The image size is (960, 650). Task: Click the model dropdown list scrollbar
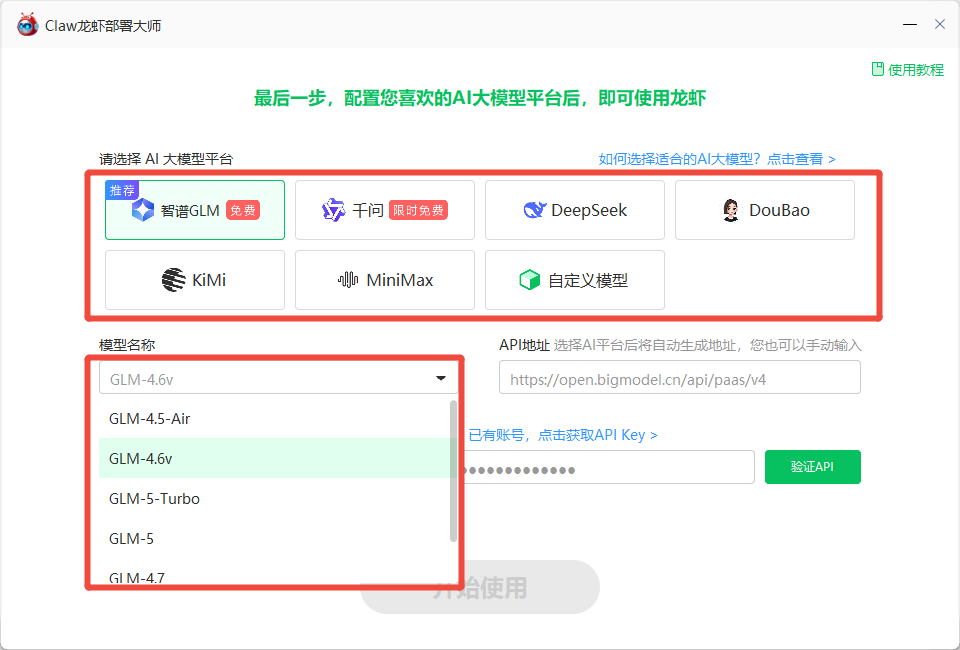(453, 471)
